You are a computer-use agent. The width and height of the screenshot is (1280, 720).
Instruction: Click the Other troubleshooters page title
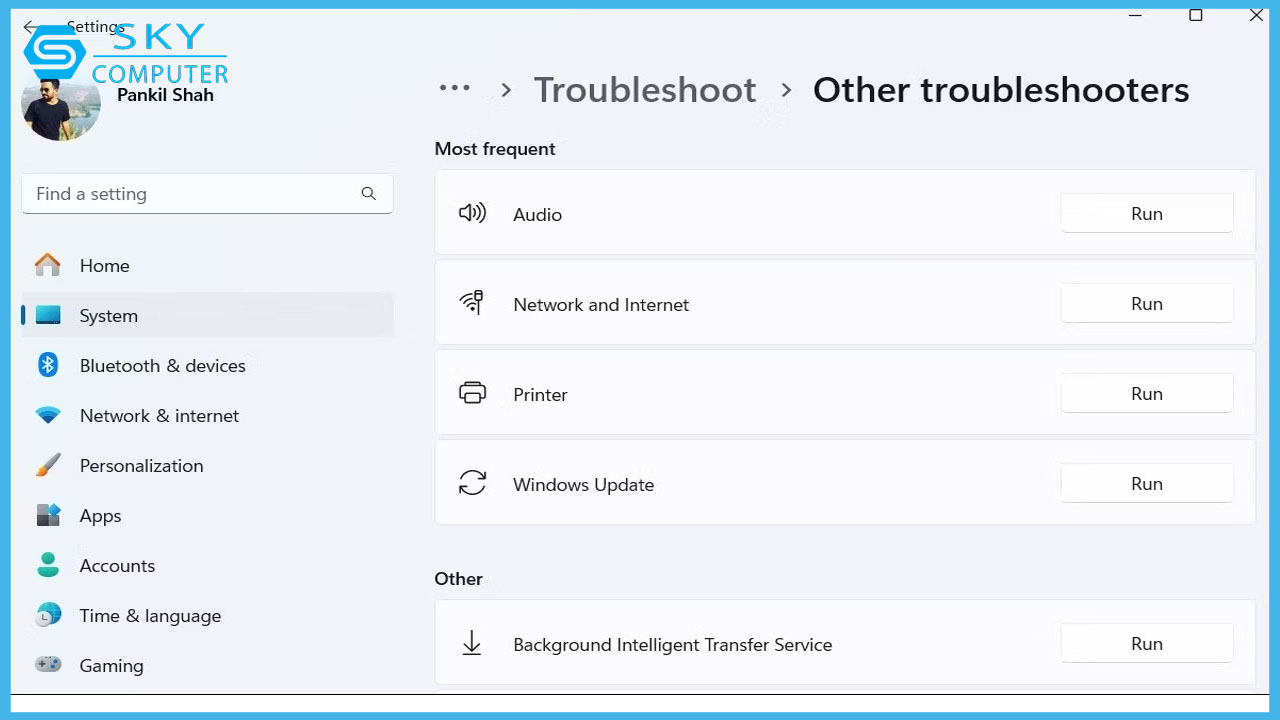(1001, 90)
